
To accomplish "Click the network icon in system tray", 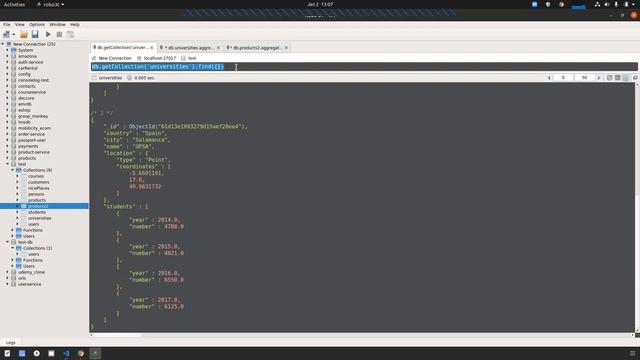I will click(x=597, y=4).
